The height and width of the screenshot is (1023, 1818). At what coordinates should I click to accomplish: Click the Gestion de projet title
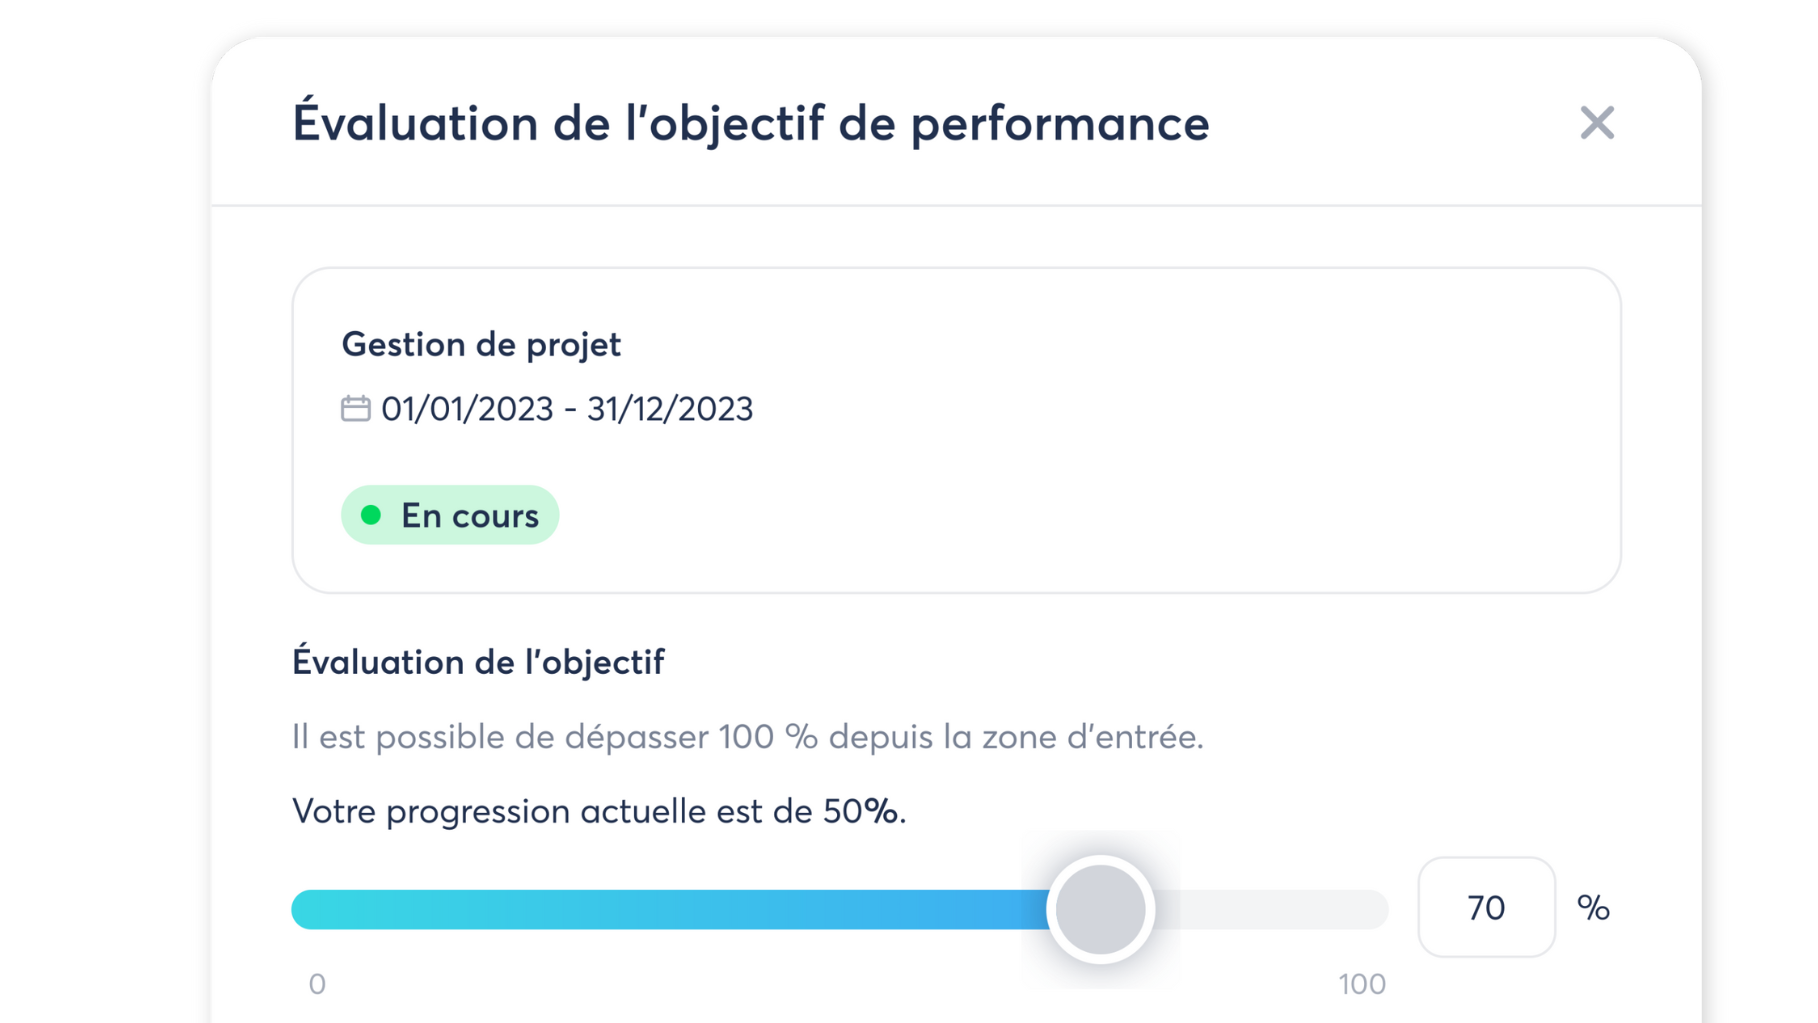click(x=481, y=344)
